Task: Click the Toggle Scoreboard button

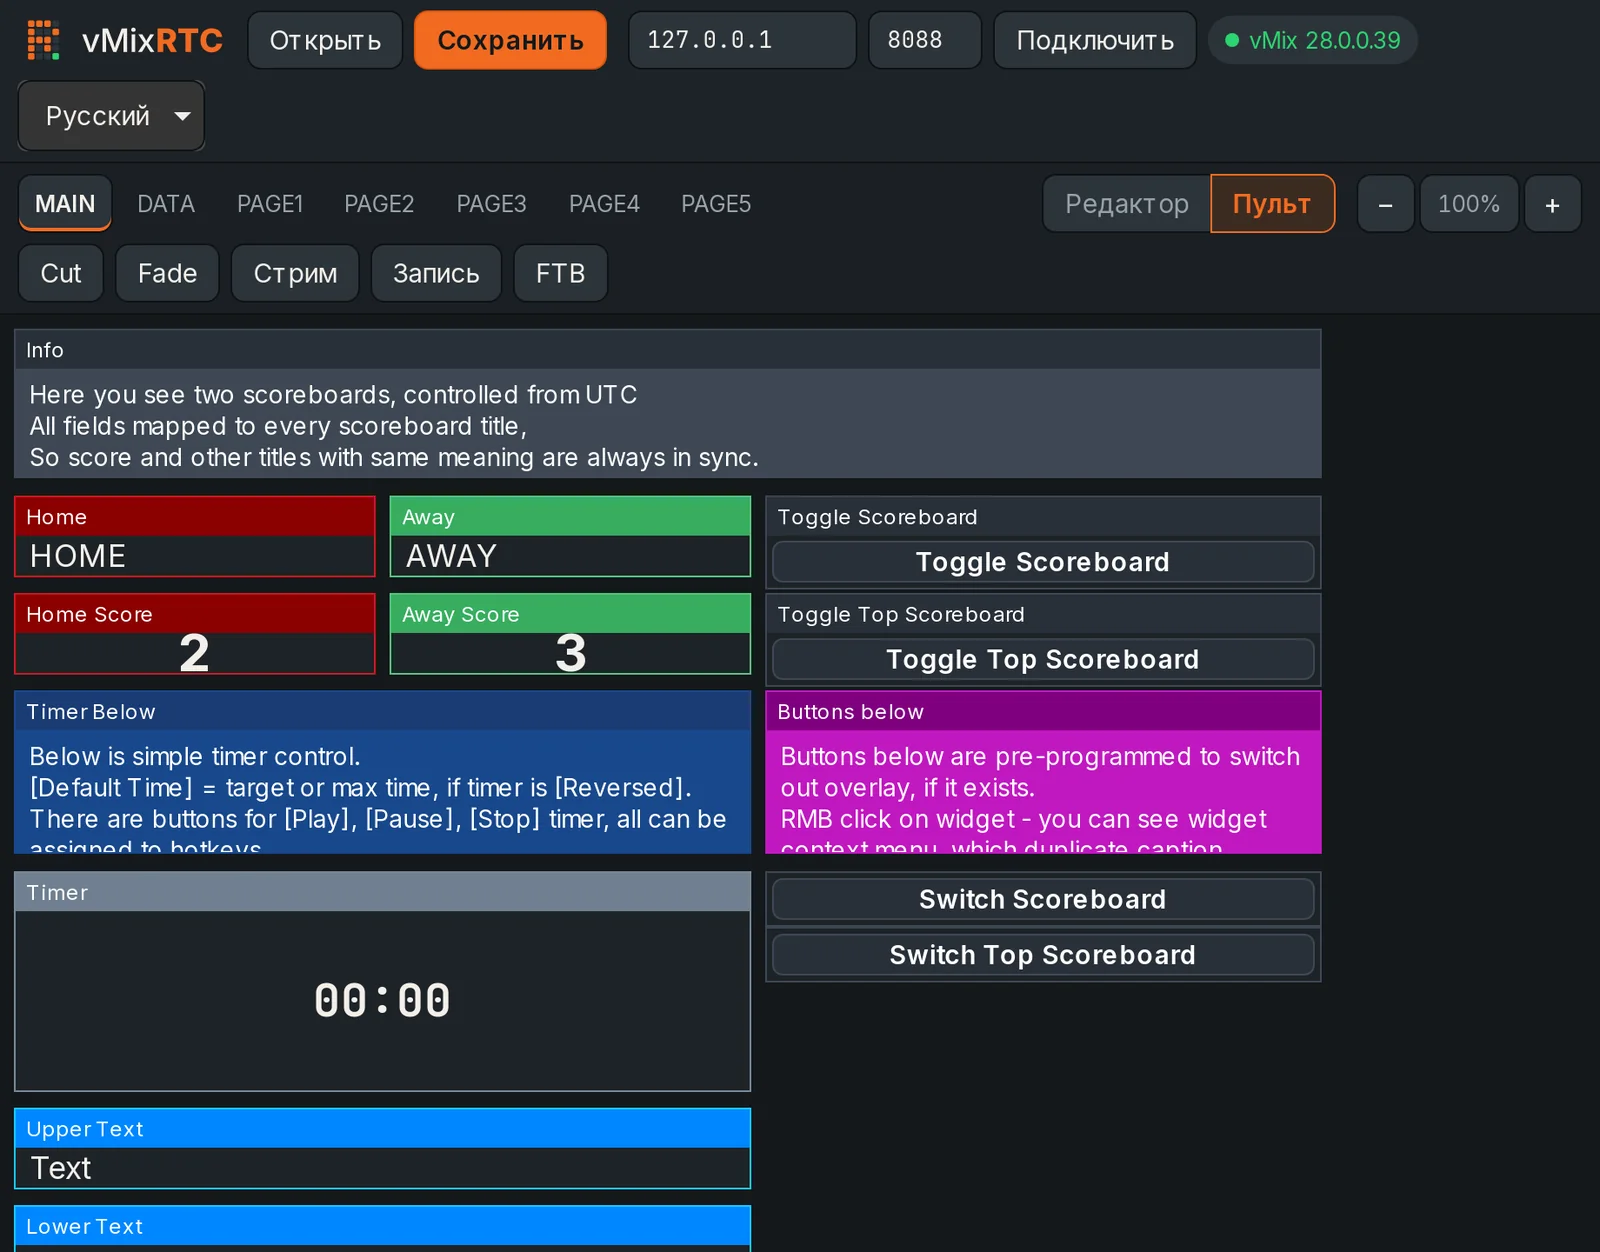Action: (x=1043, y=562)
